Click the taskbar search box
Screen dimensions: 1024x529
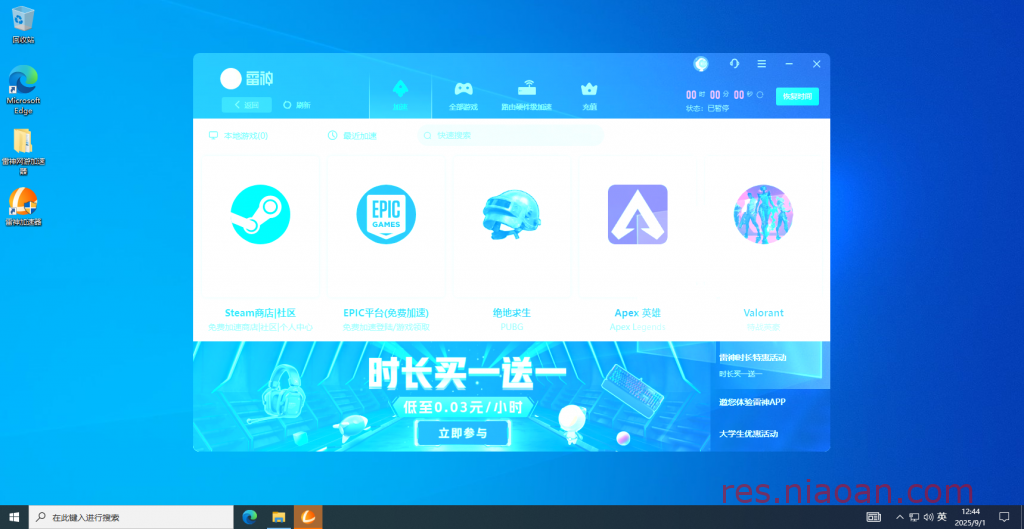coord(131,517)
